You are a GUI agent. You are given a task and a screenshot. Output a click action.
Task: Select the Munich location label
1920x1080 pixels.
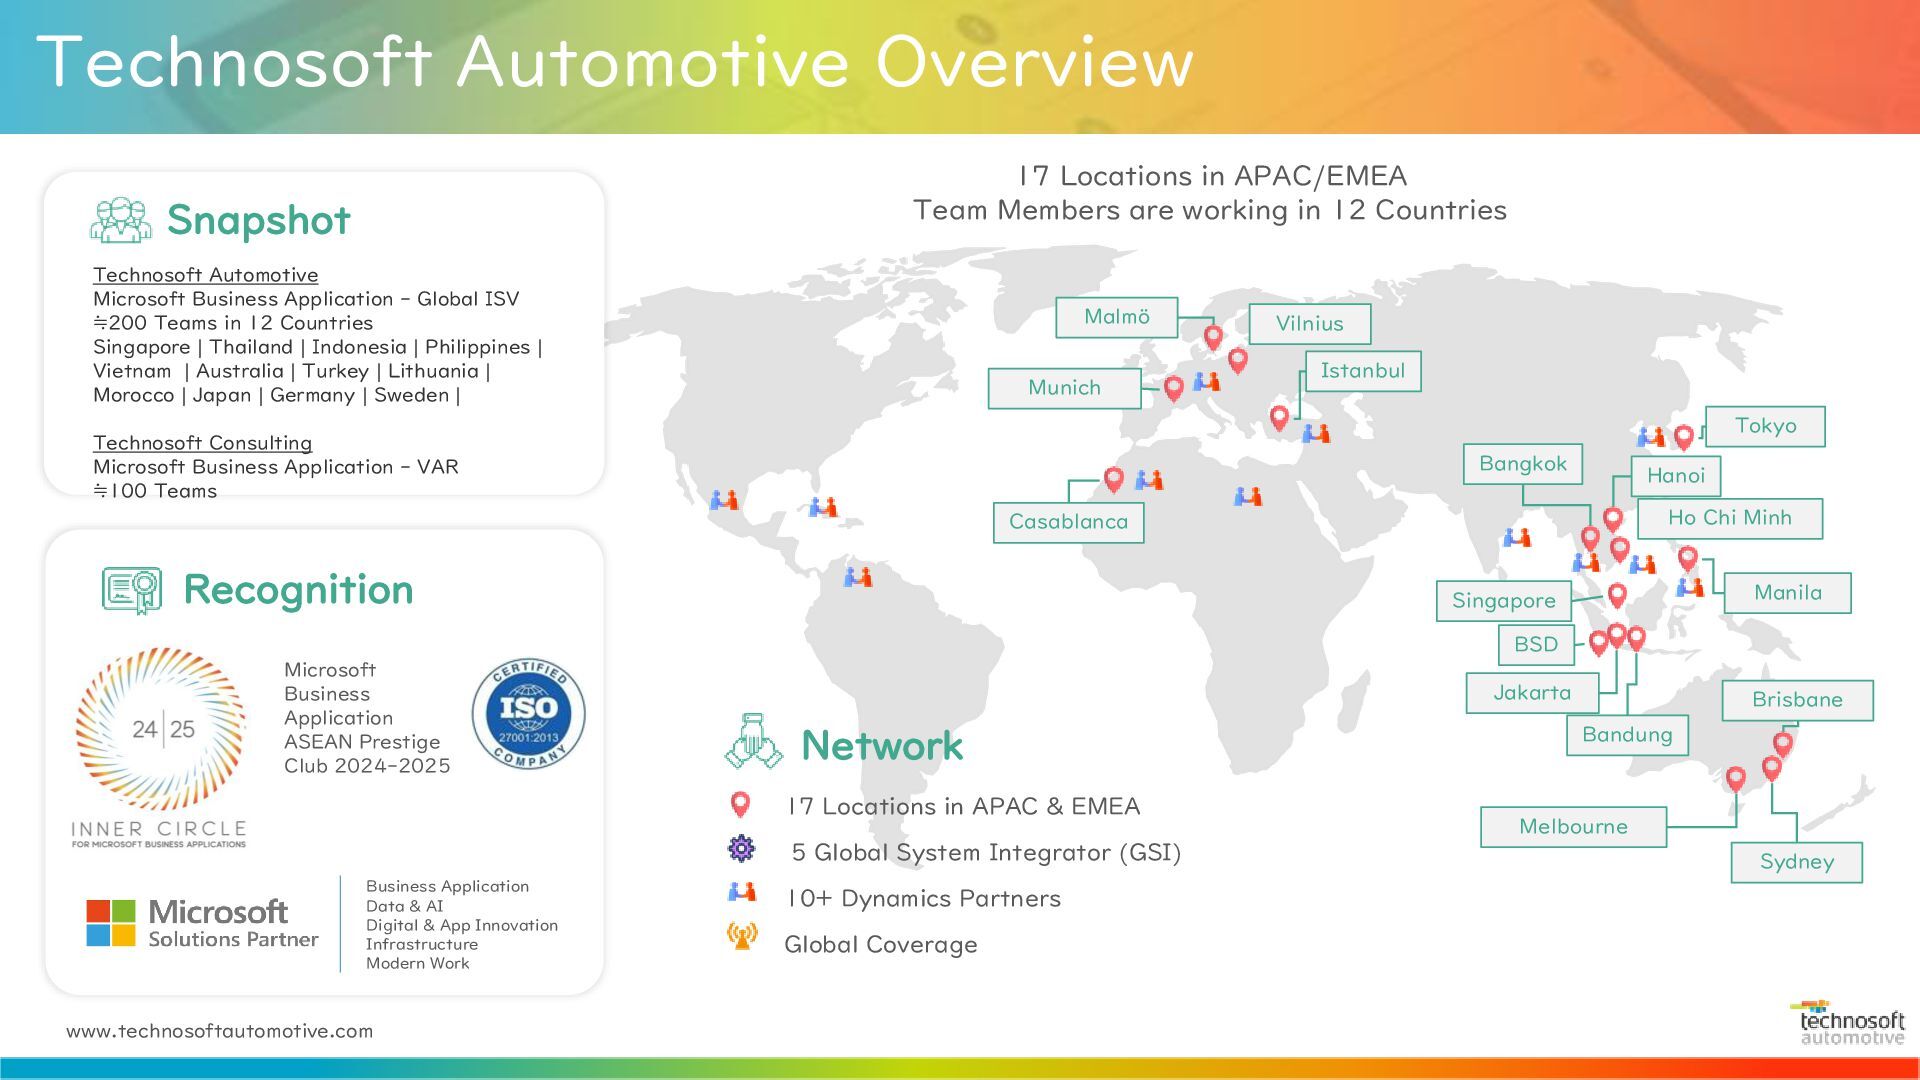(1065, 388)
